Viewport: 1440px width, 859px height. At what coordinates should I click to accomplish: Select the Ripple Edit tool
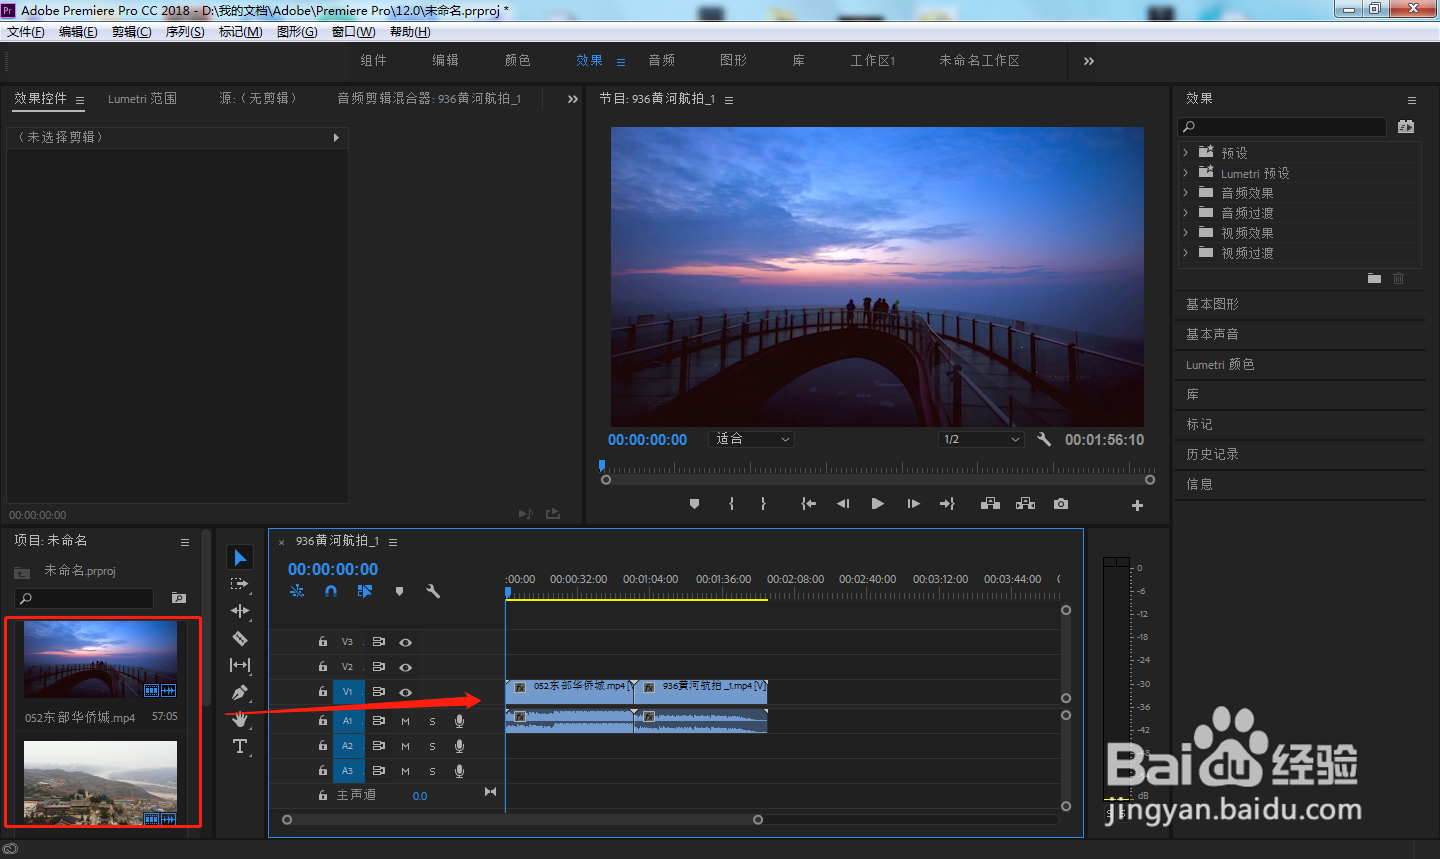point(240,611)
